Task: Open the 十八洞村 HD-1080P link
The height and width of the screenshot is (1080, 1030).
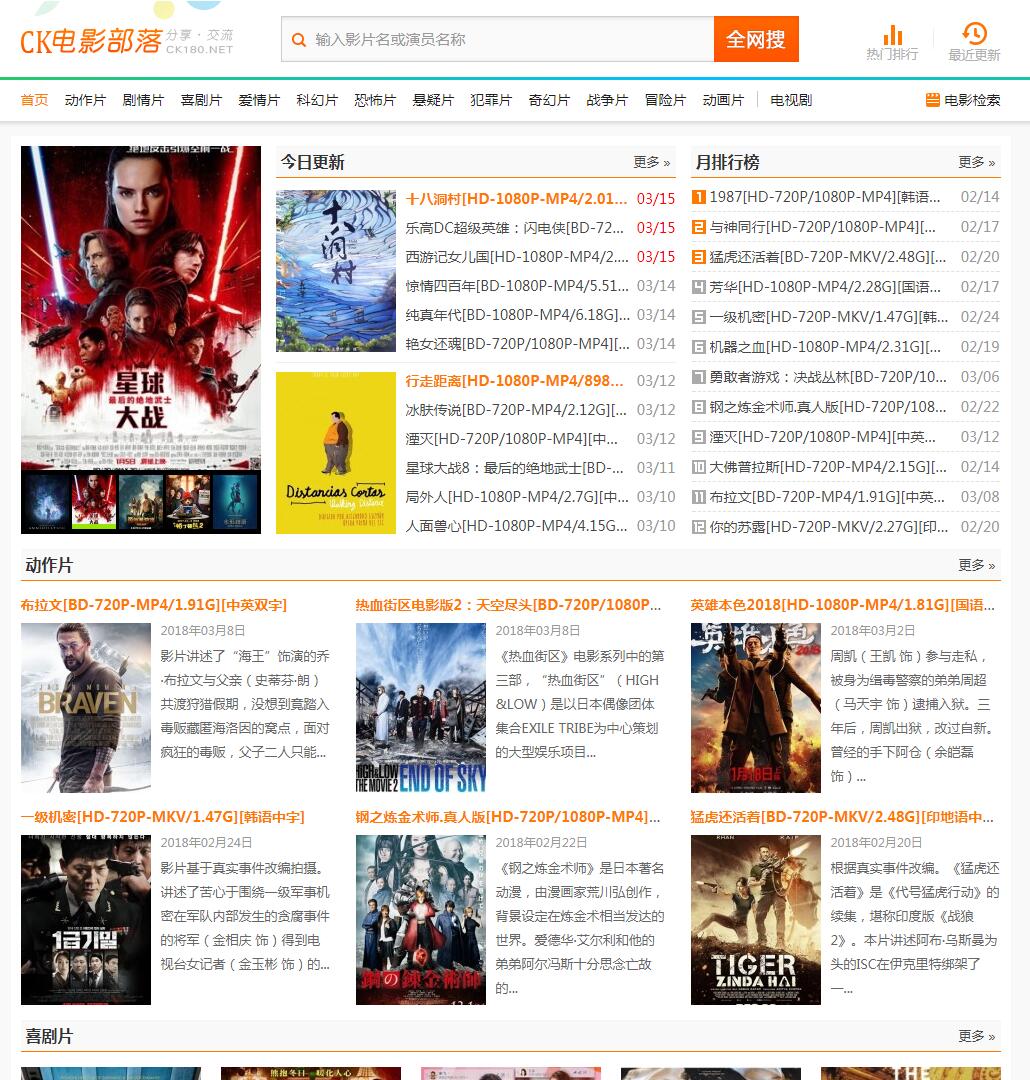Action: (x=516, y=199)
